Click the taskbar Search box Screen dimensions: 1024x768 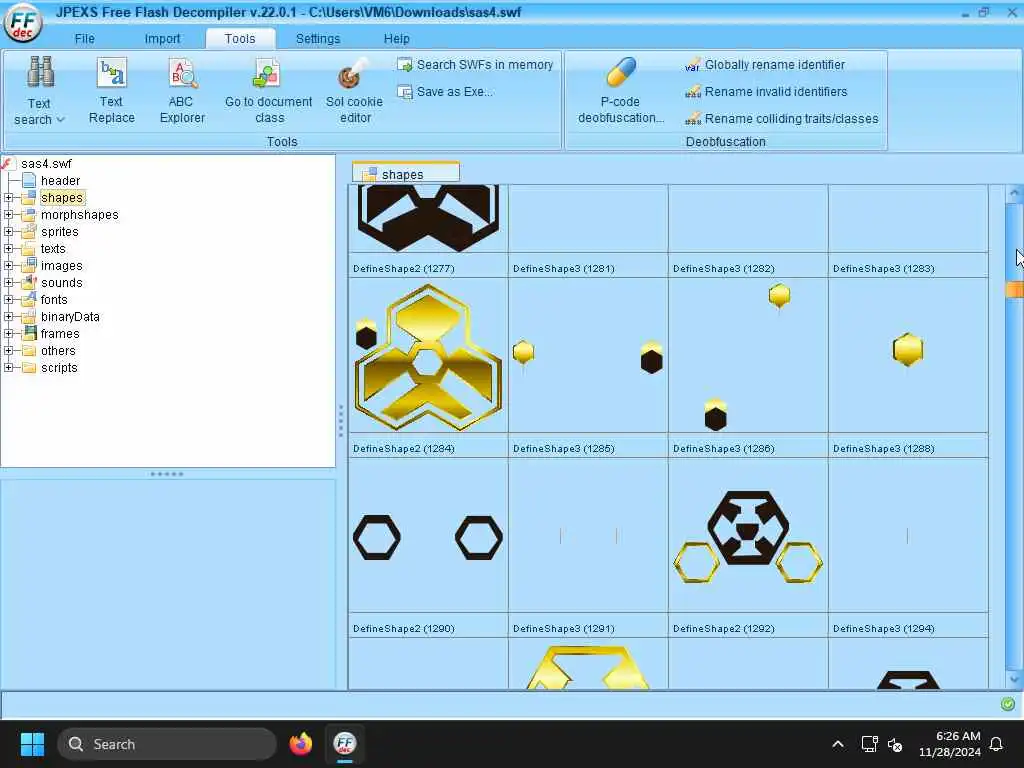[167, 744]
